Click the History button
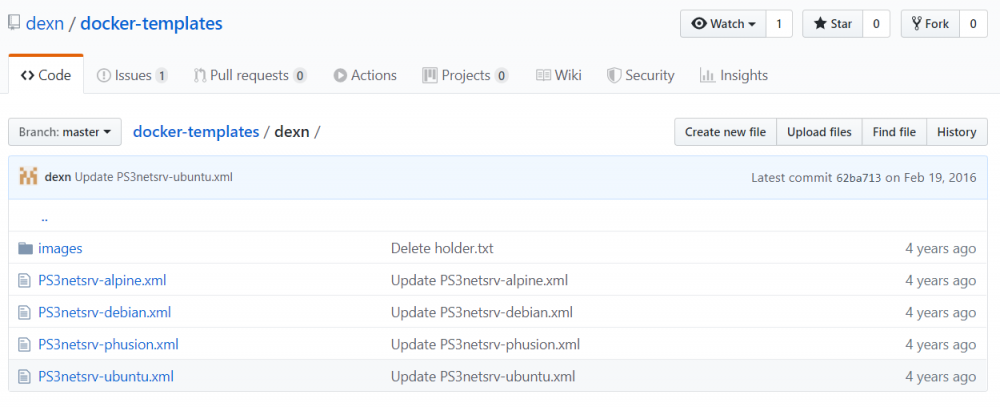 pyautogui.click(x=957, y=132)
